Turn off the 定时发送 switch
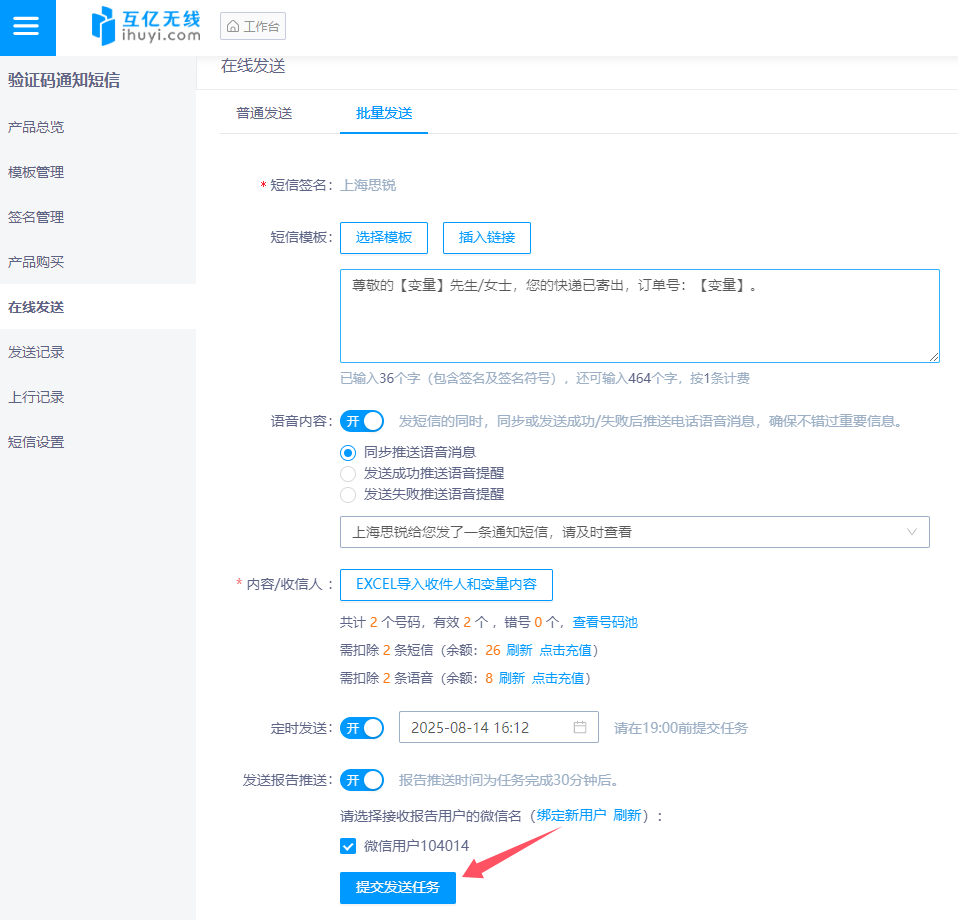958x920 pixels. point(362,728)
